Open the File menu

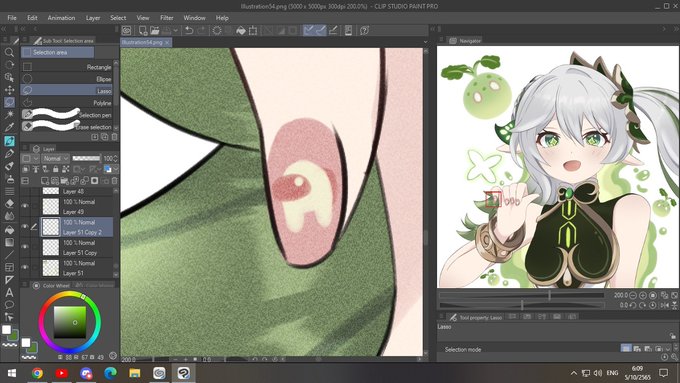click(12, 18)
